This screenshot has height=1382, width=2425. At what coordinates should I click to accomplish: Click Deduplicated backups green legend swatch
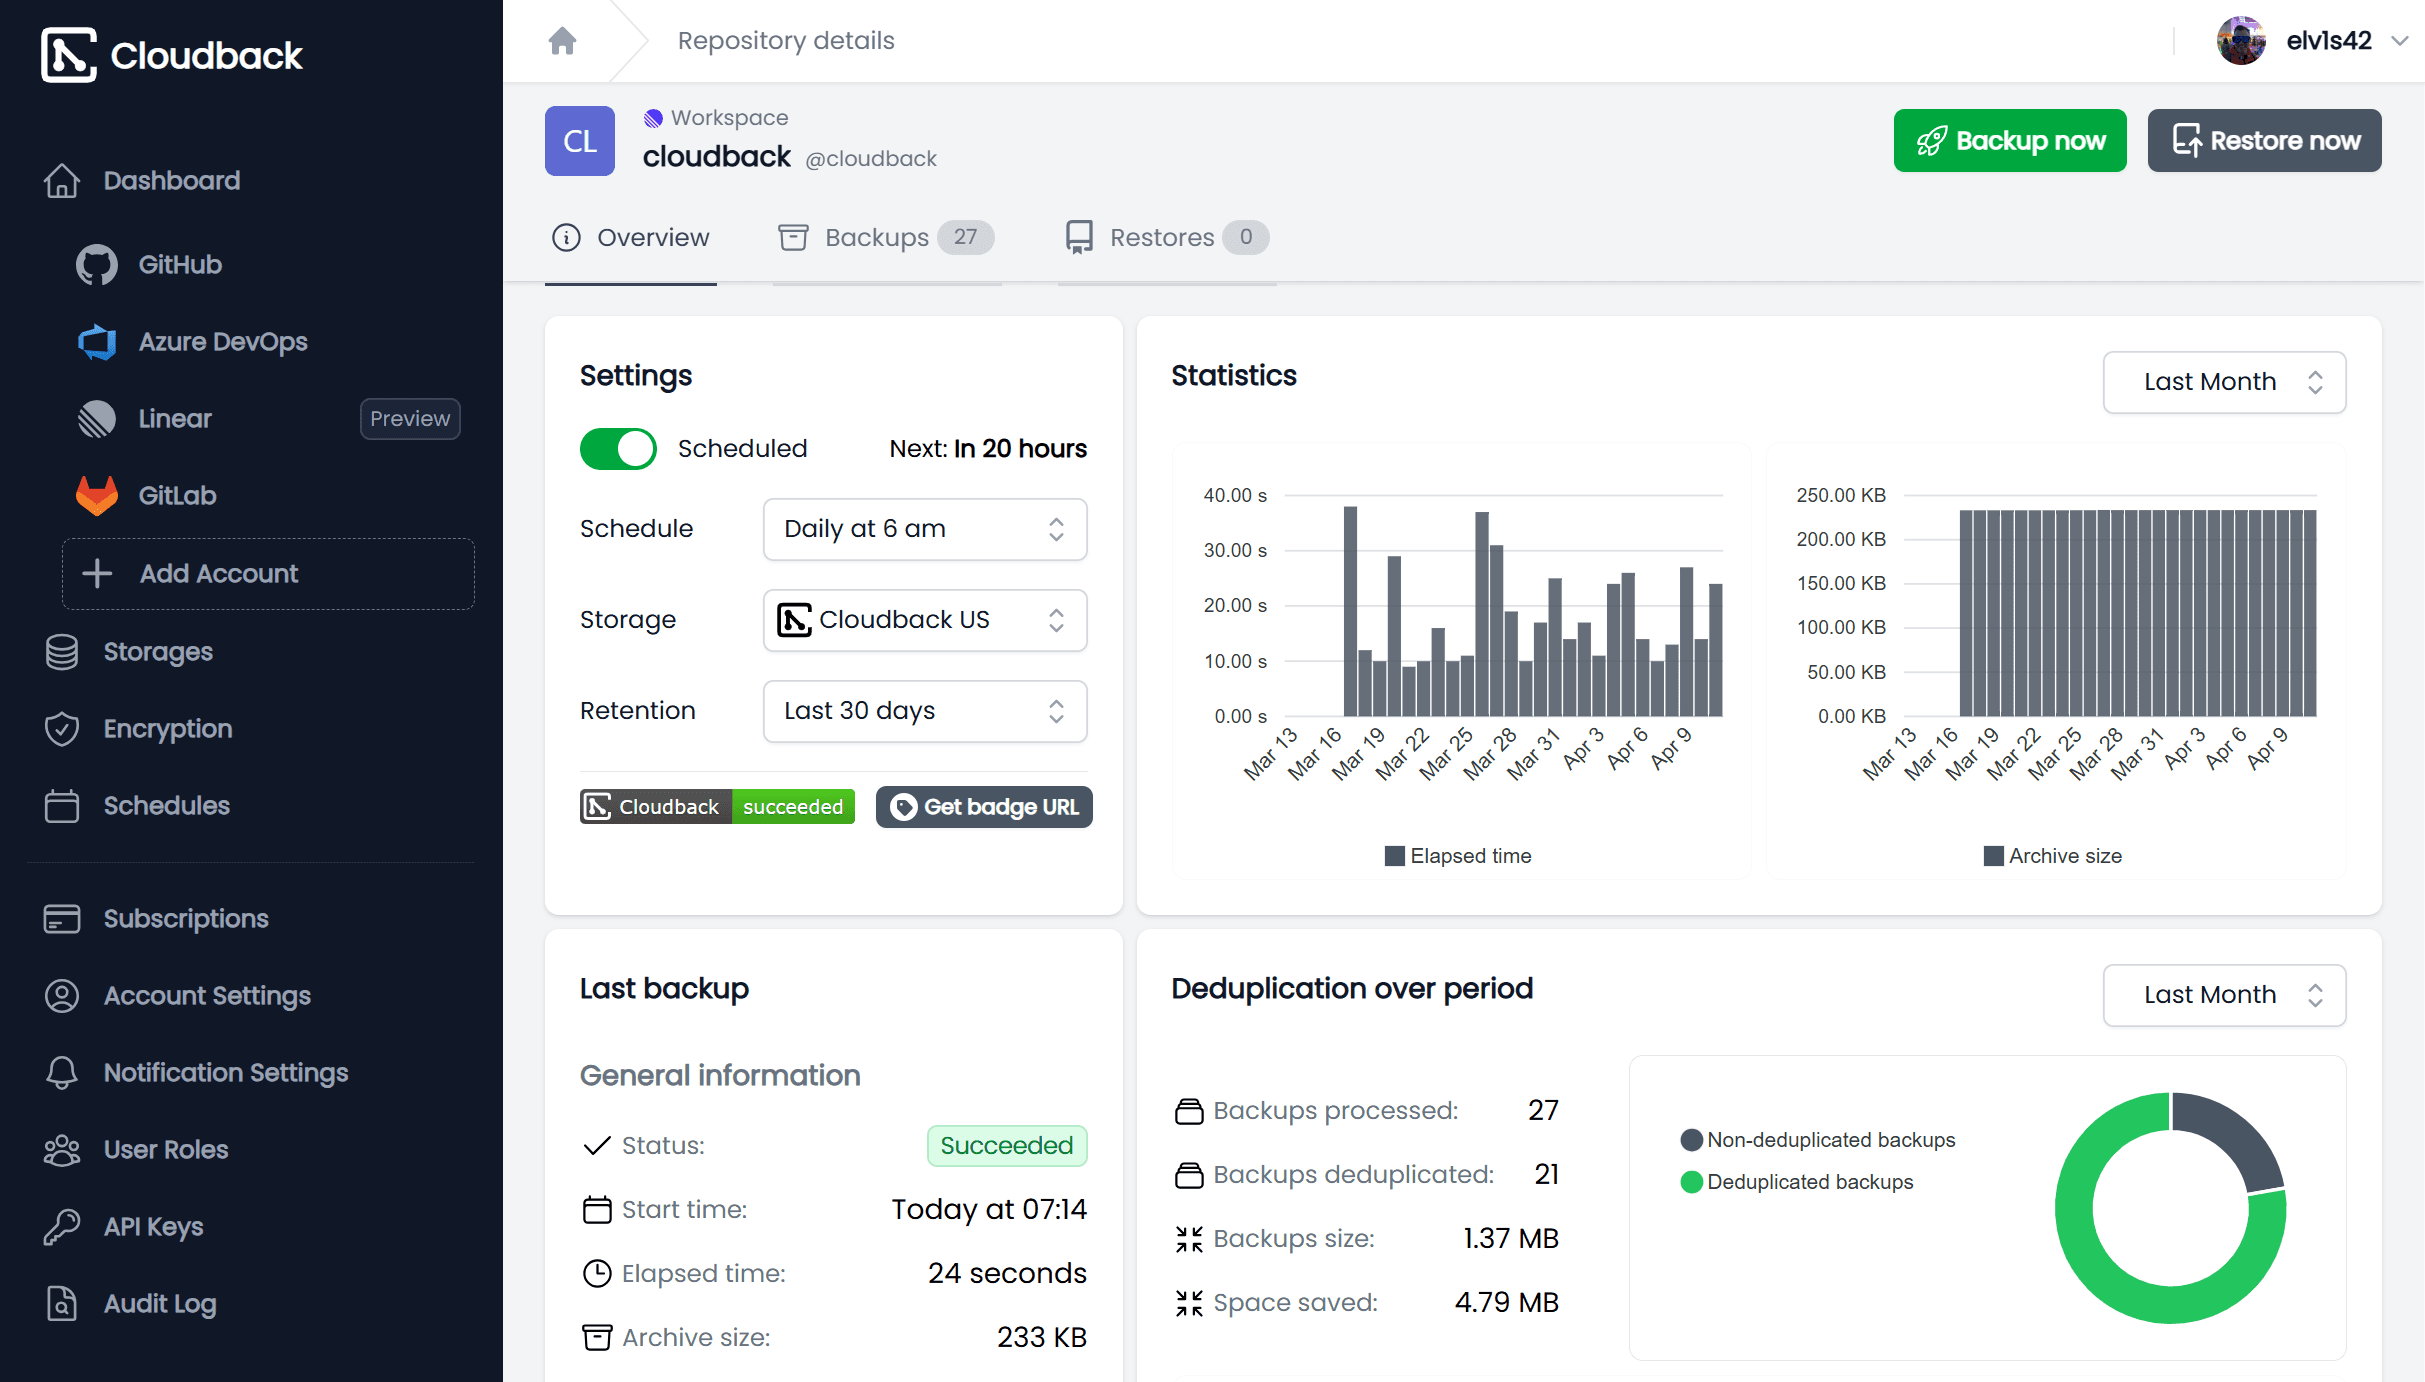click(x=1692, y=1182)
